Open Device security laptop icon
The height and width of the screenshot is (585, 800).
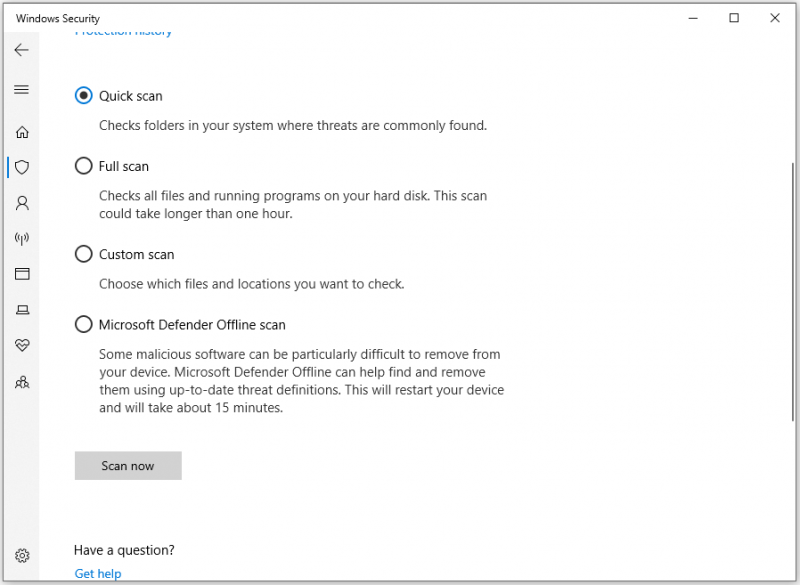tap(22, 310)
